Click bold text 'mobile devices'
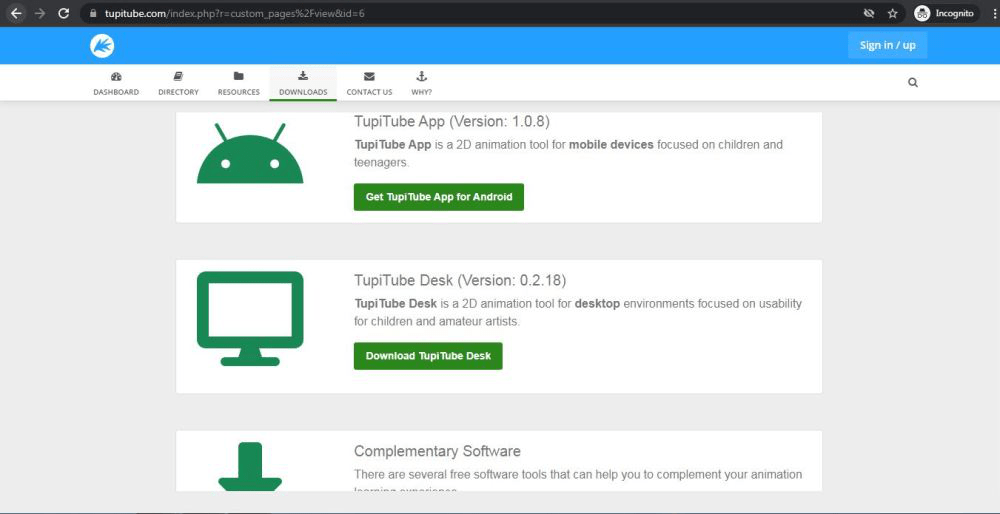The image size is (1000, 514). 611,145
